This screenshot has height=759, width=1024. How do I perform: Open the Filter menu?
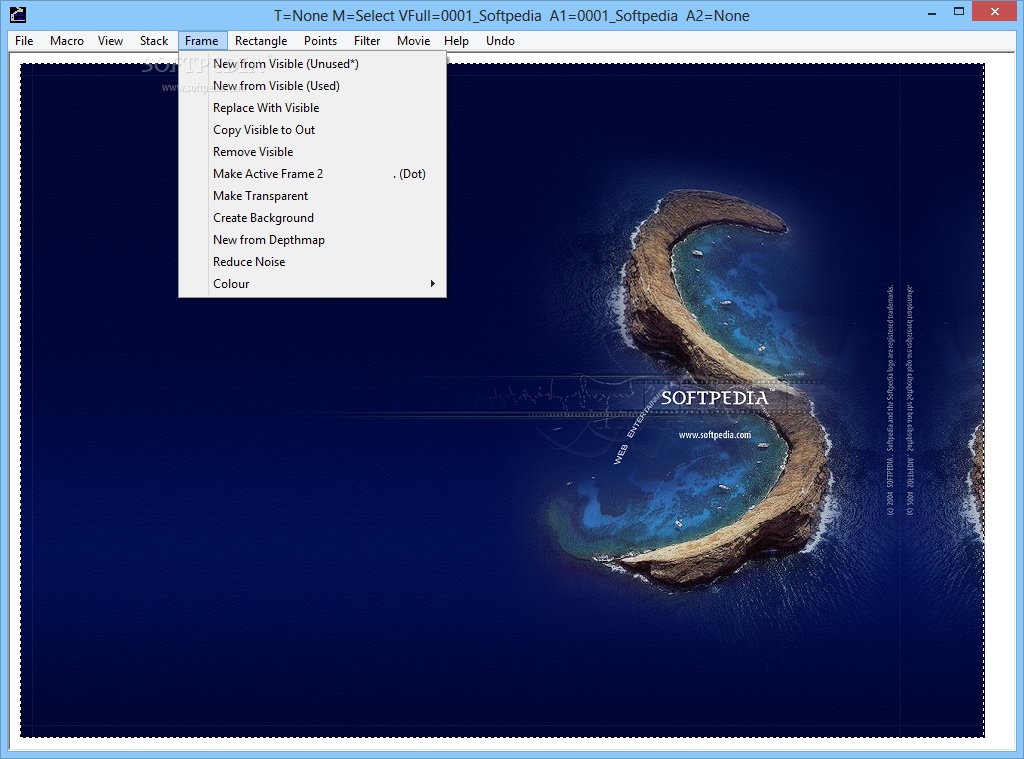click(367, 40)
